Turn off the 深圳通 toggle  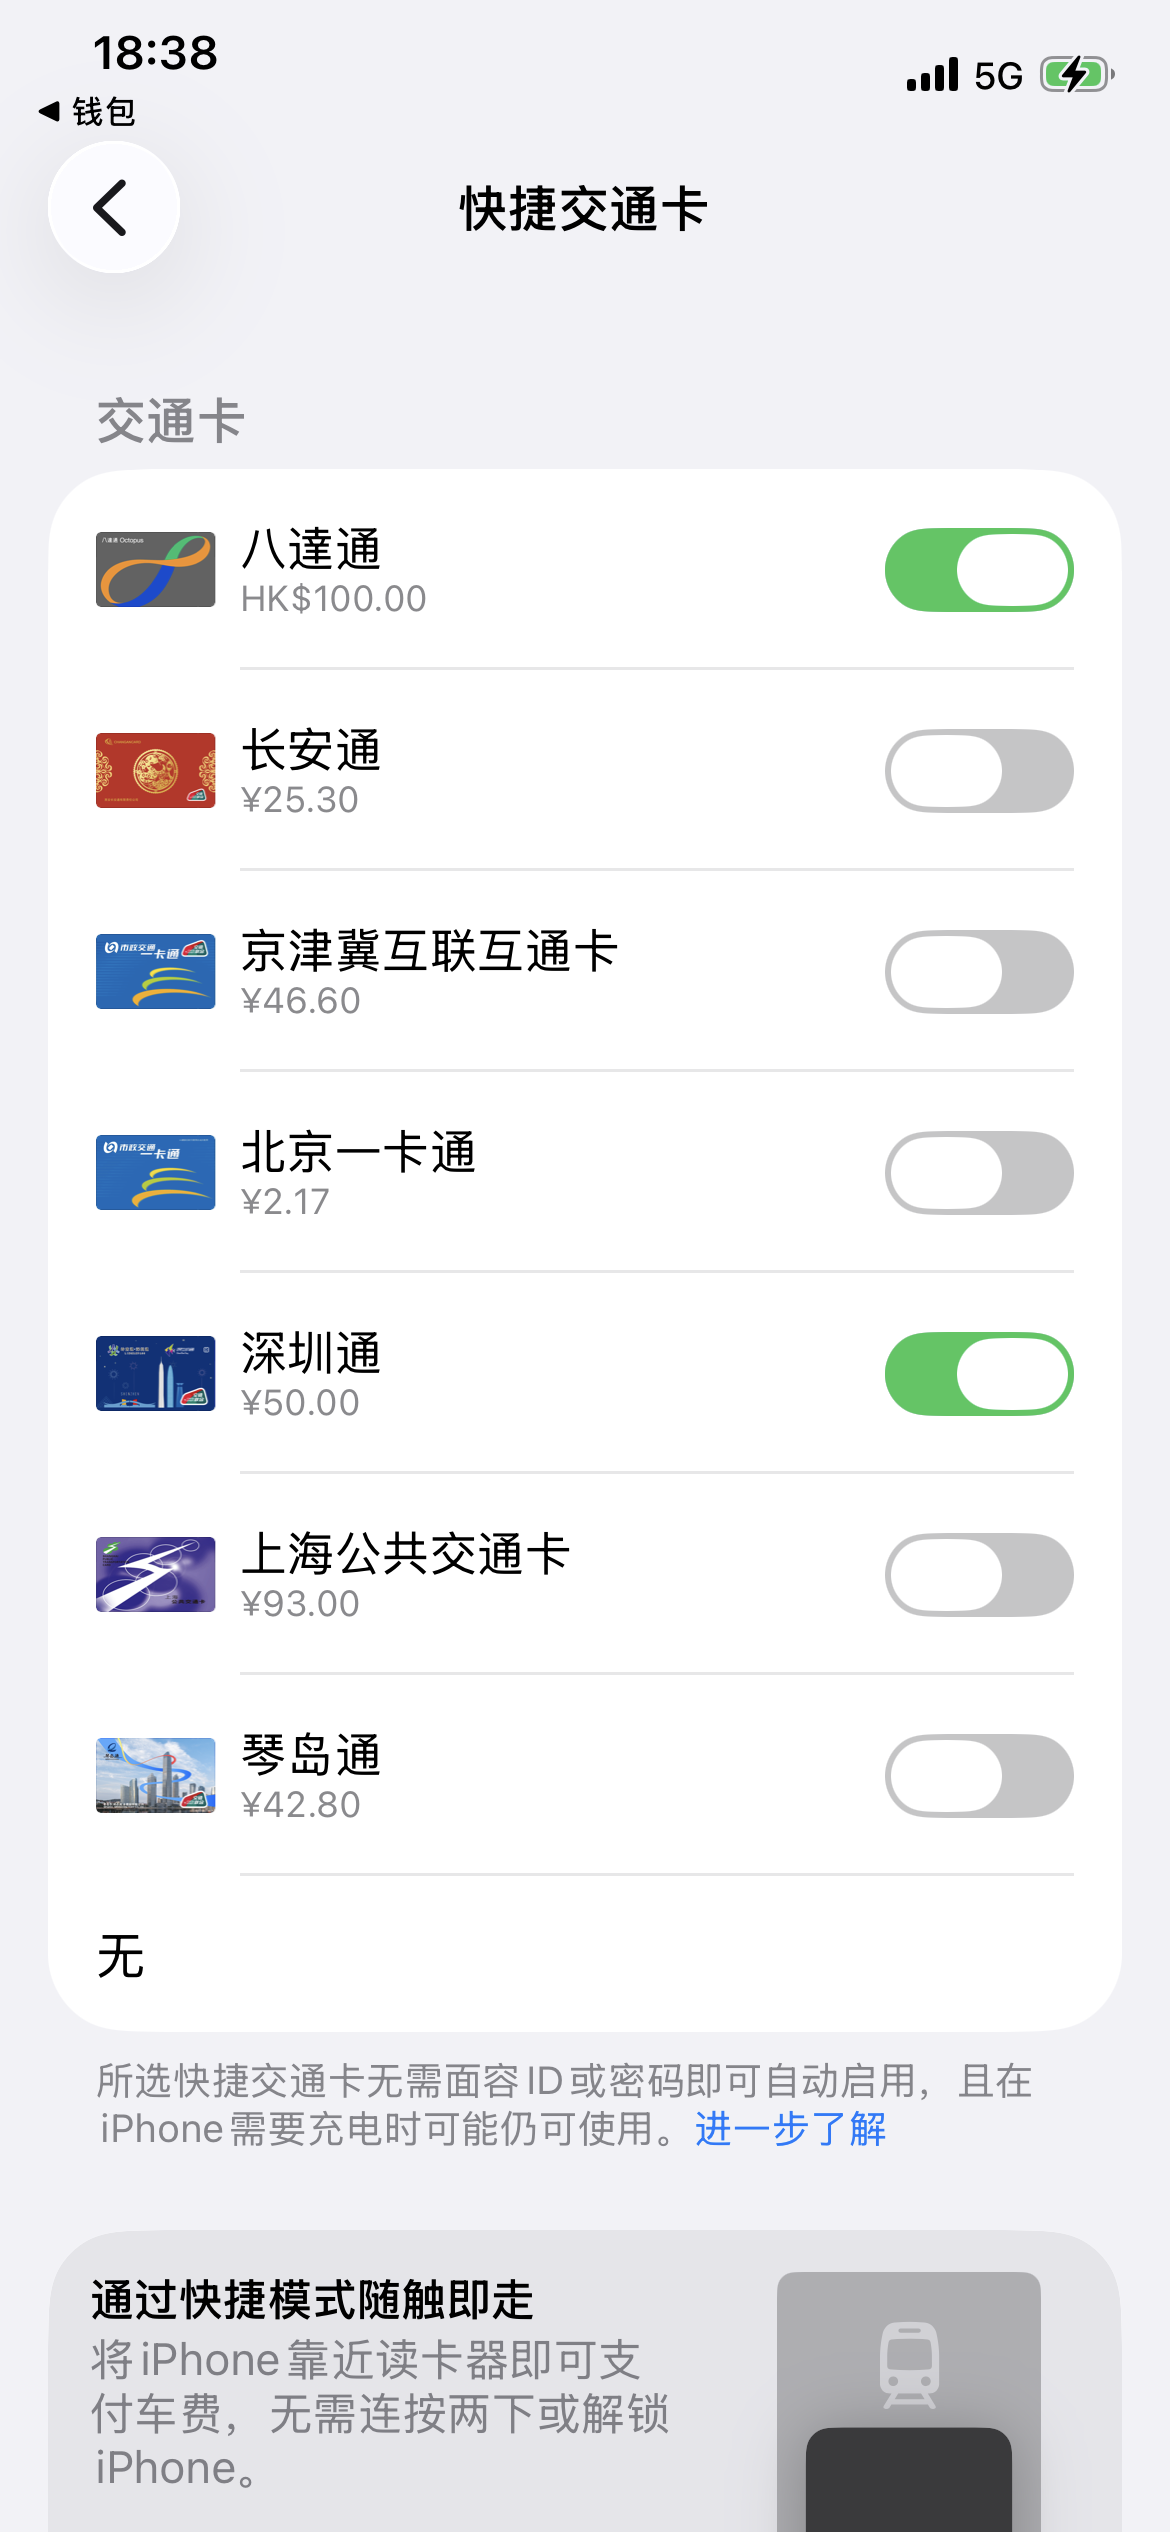tap(978, 1374)
